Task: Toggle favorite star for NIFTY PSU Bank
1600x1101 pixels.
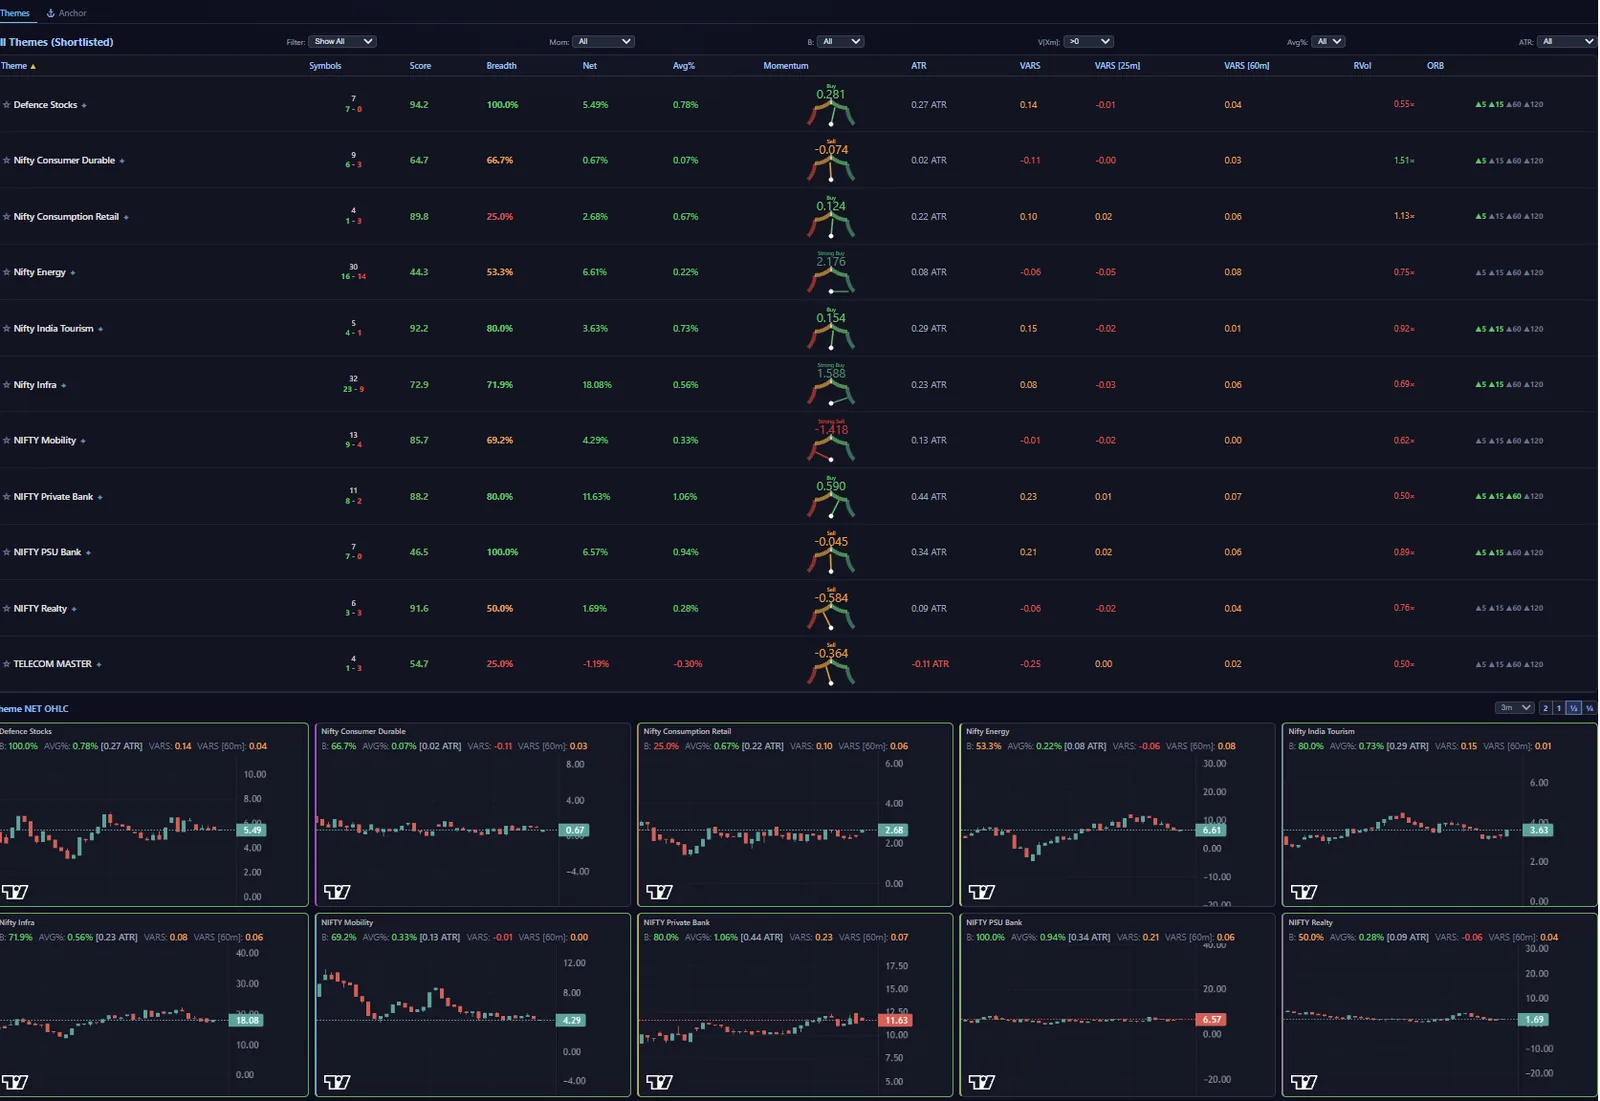Action: pyautogui.click(x=6, y=553)
